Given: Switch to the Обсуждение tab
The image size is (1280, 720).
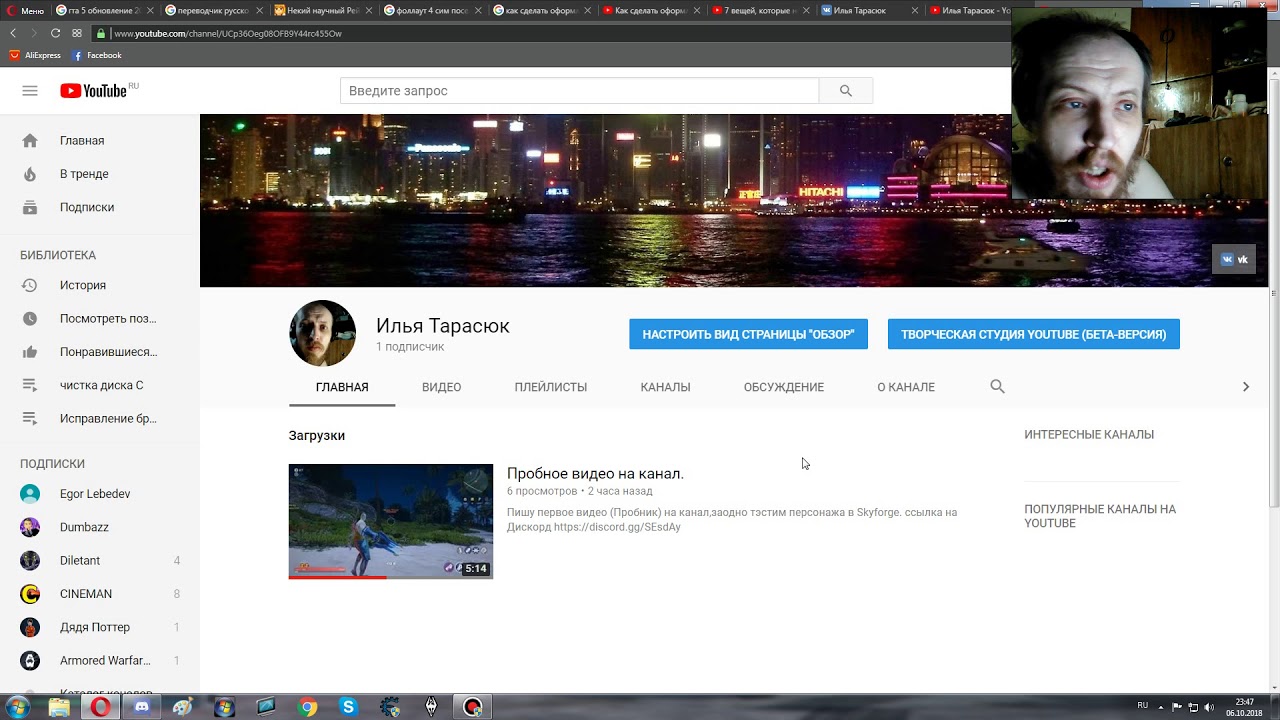Looking at the screenshot, I should pos(784,387).
